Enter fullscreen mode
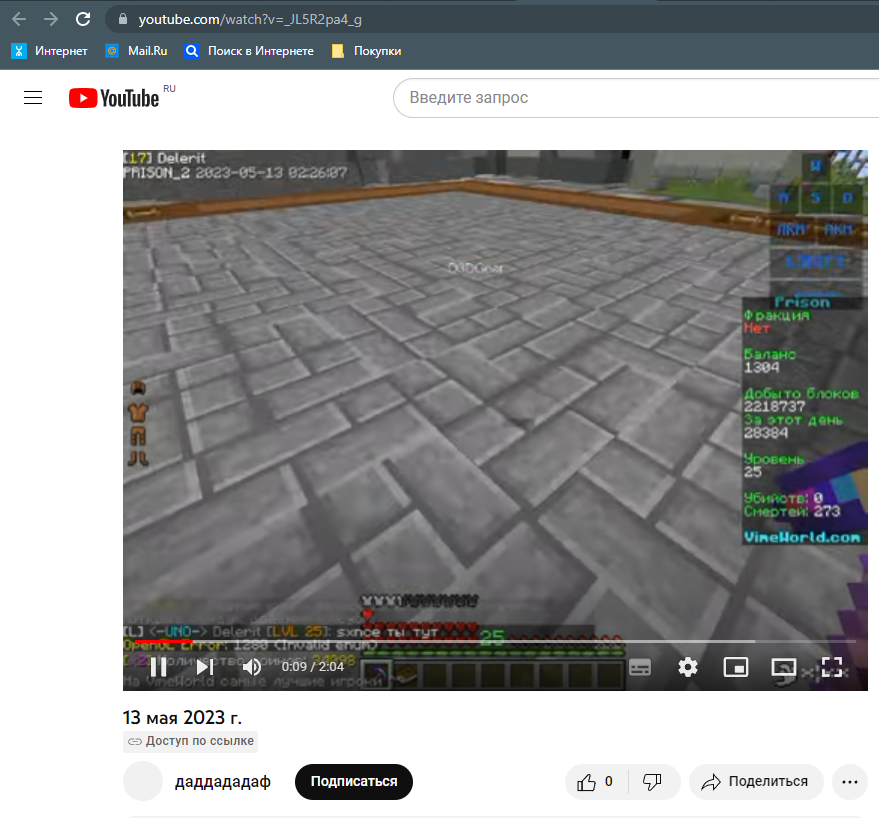This screenshot has height=818, width=879. [x=832, y=667]
